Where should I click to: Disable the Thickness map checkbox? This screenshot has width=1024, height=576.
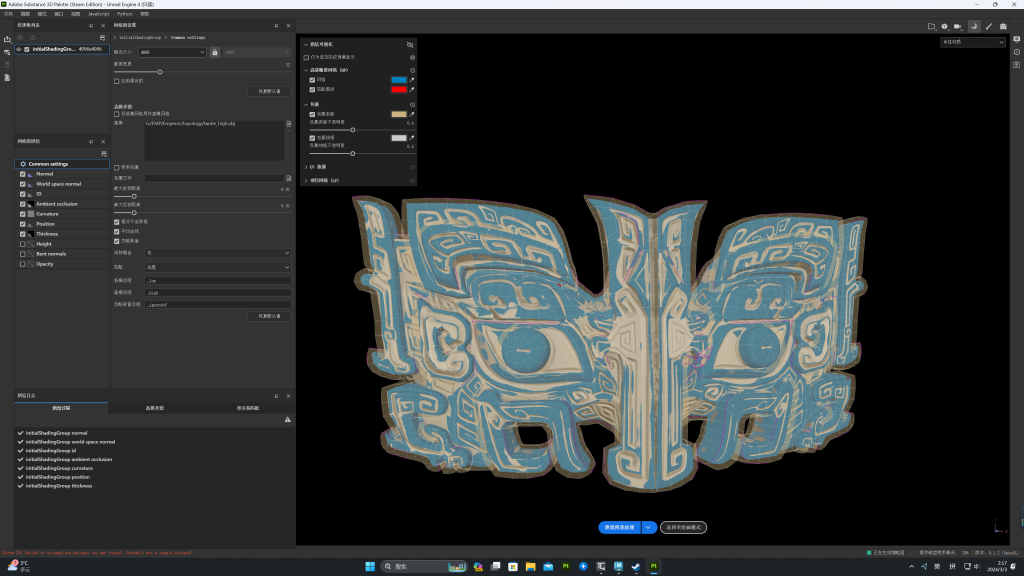pyautogui.click(x=22, y=234)
